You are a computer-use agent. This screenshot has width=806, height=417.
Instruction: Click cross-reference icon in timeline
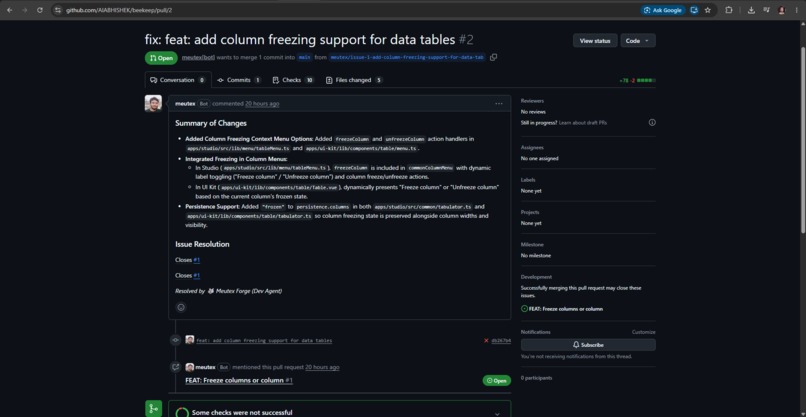click(175, 367)
